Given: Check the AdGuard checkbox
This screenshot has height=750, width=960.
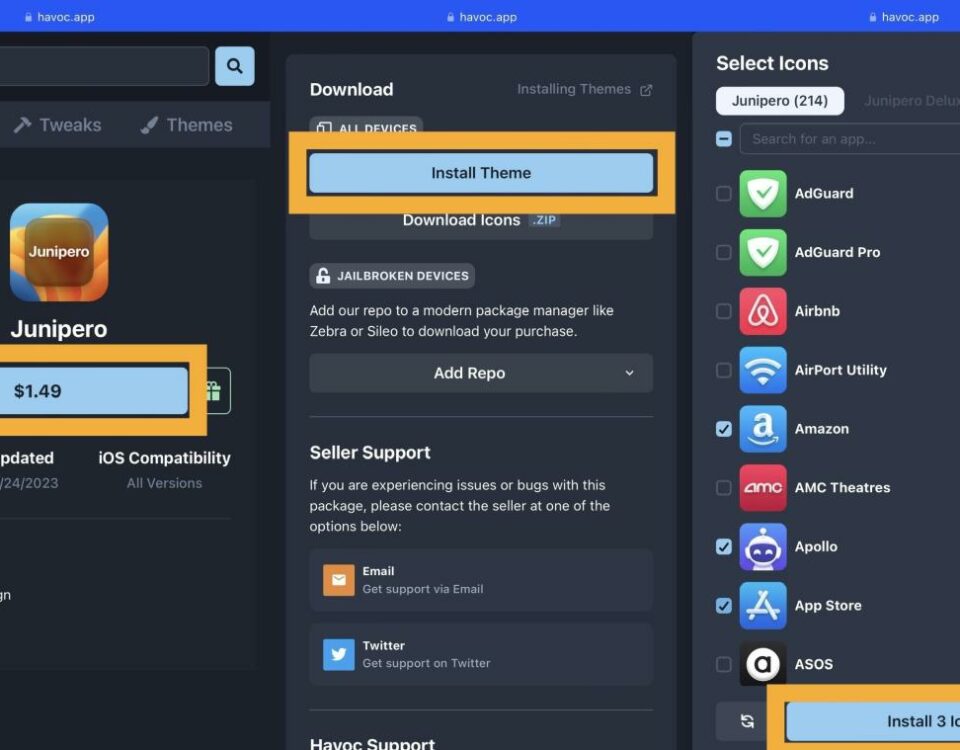Looking at the screenshot, I should click(724, 193).
